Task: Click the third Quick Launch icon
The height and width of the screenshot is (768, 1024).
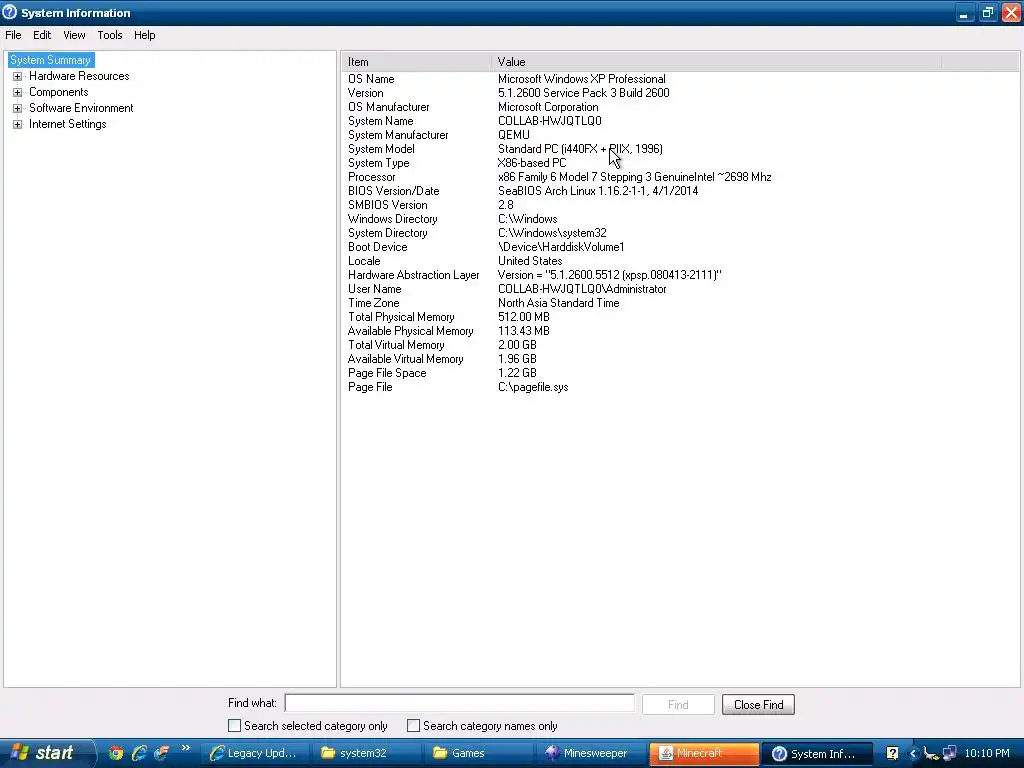Action: click(x=161, y=753)
